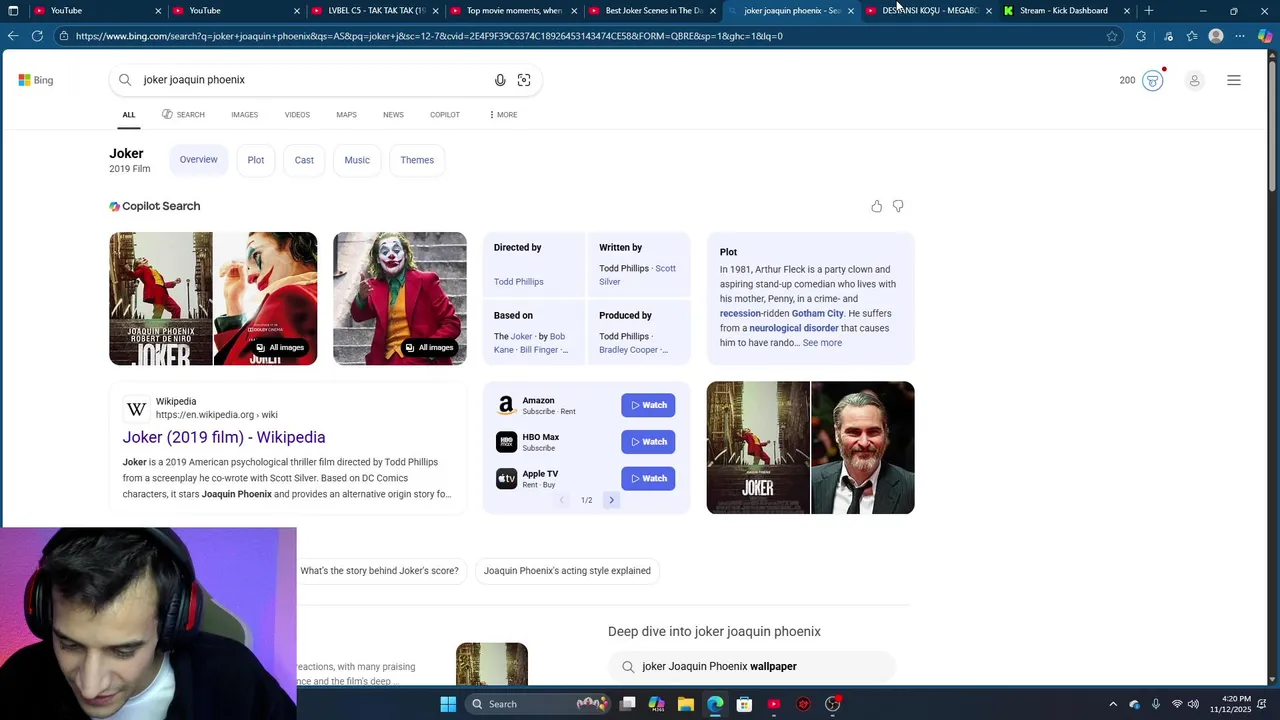Open the browser profile avatar
This screenshot has height=720, width=1280.
(x=1216, y=36)
